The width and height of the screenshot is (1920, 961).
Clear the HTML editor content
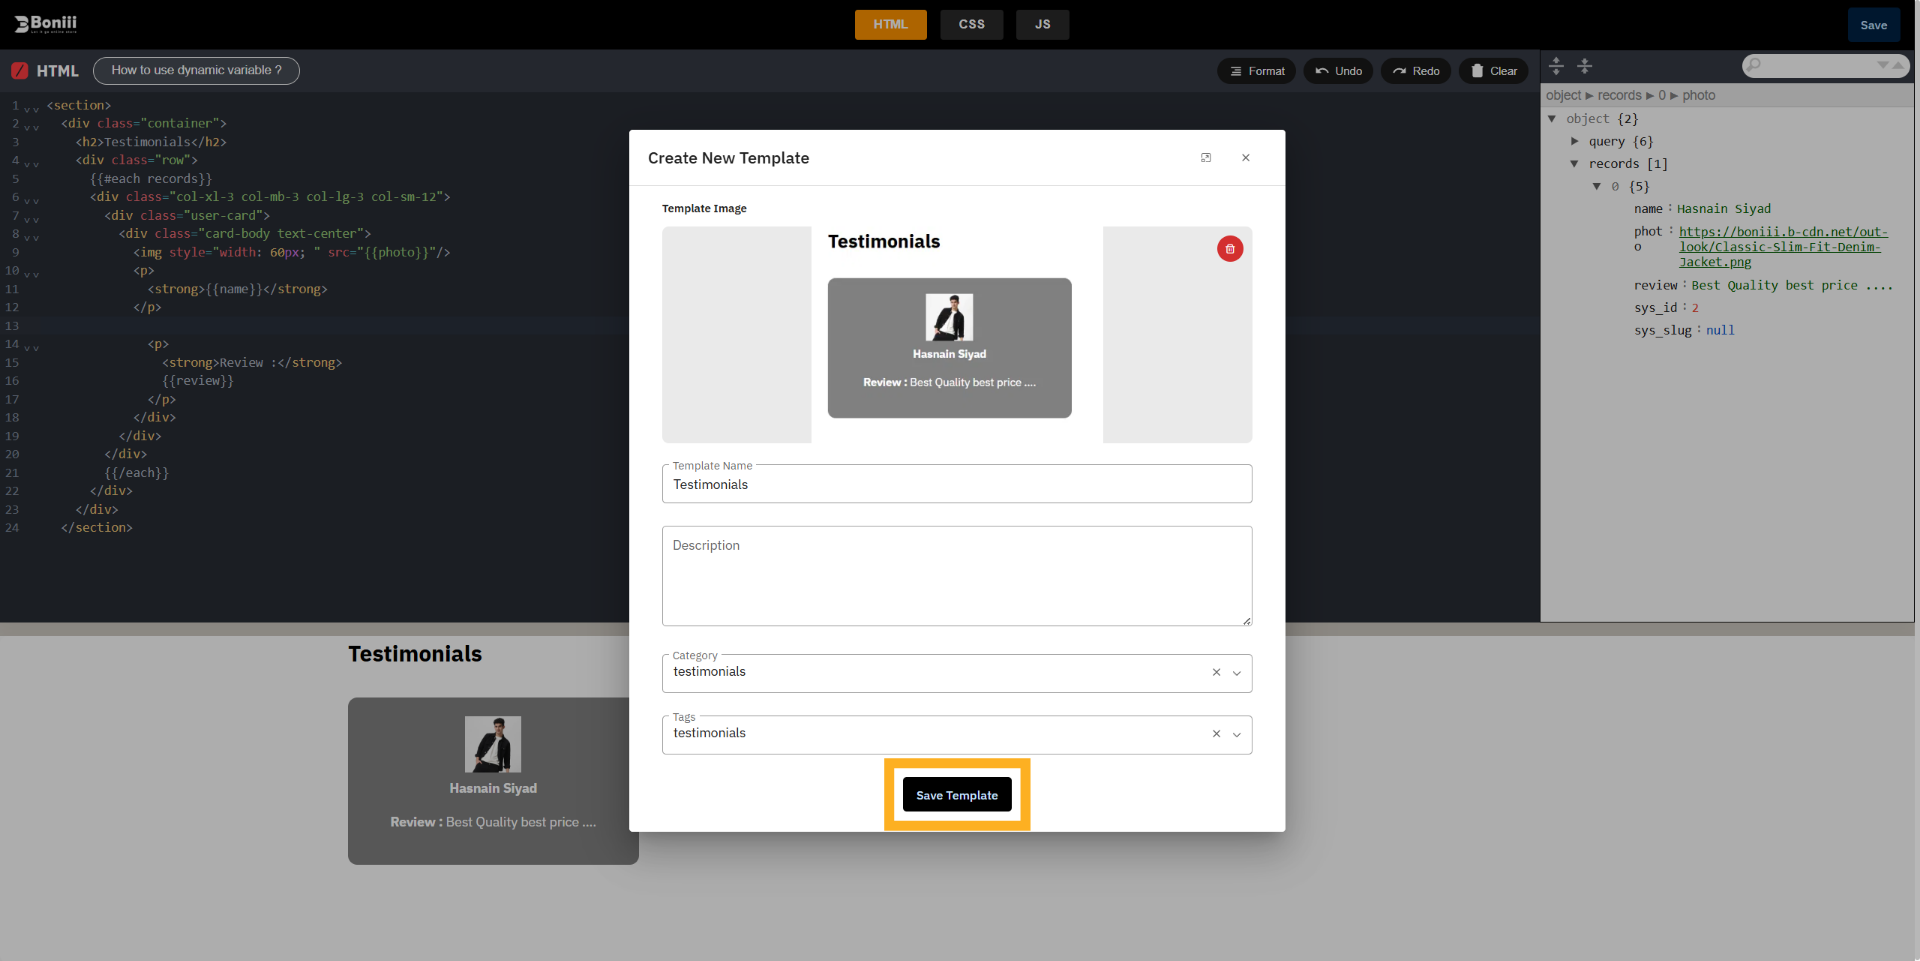point(1494,71)
